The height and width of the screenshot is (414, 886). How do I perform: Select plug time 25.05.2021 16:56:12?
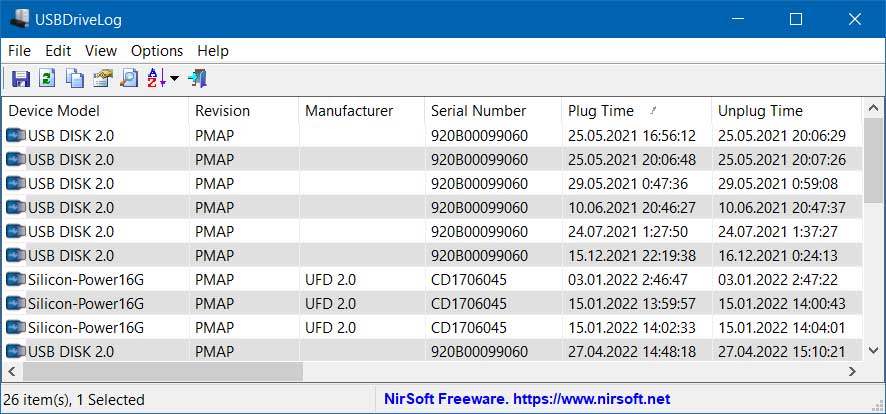(632, 136)
